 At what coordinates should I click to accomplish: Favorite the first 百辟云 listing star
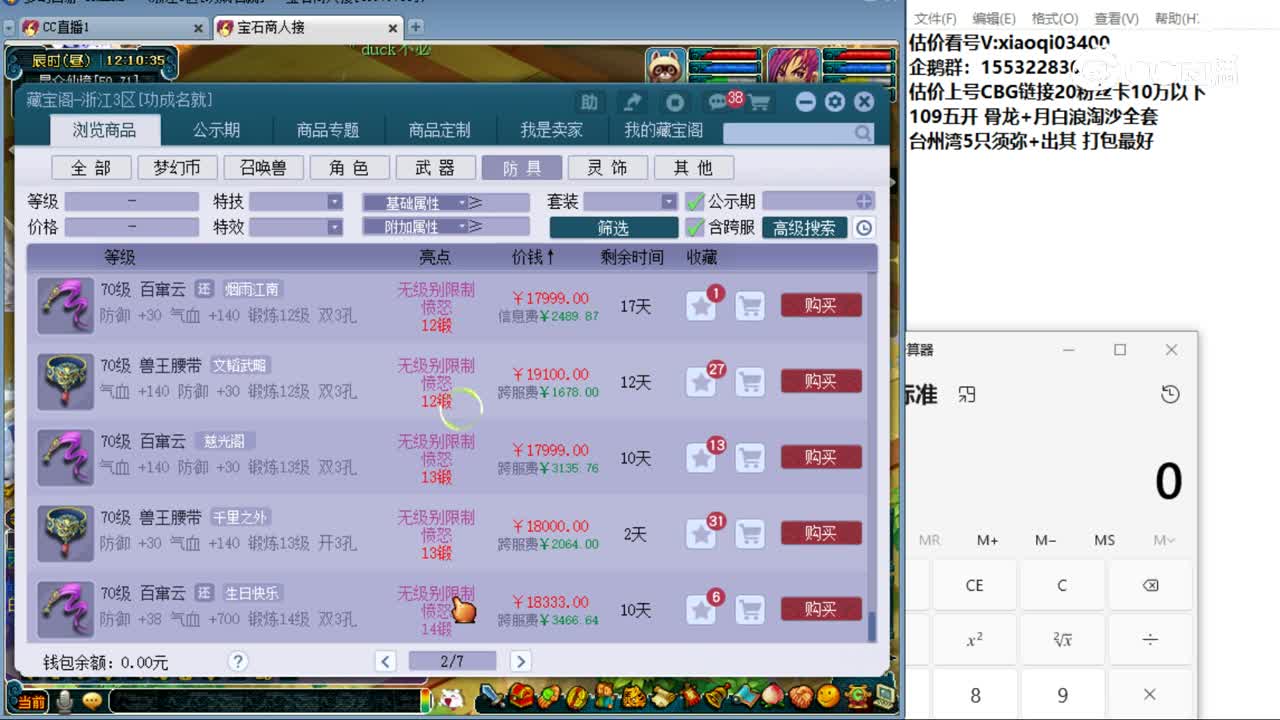pos(700,307)
